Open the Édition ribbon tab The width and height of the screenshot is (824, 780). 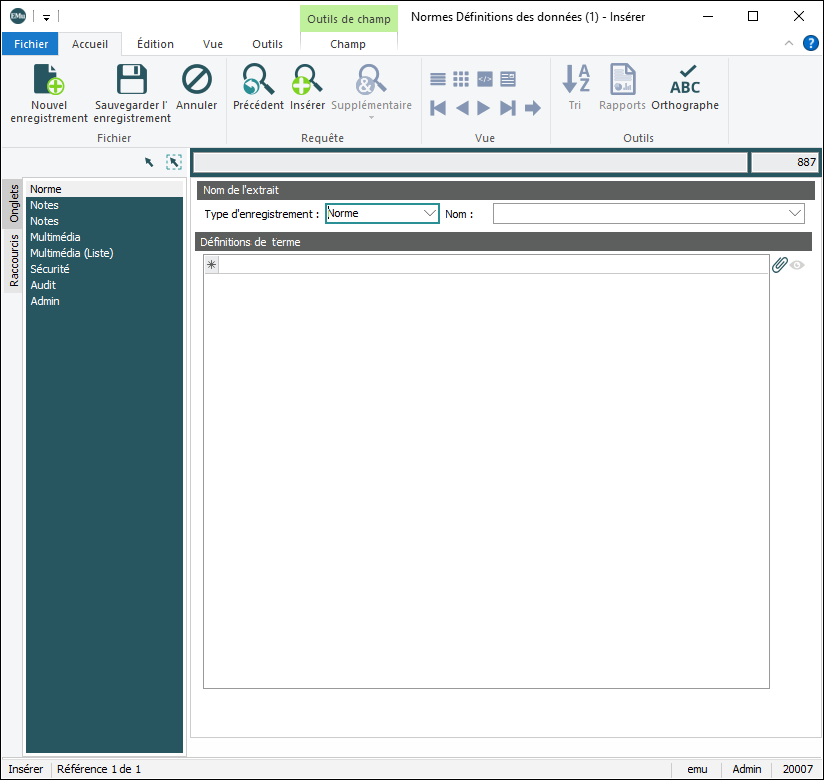coord(155,44)
